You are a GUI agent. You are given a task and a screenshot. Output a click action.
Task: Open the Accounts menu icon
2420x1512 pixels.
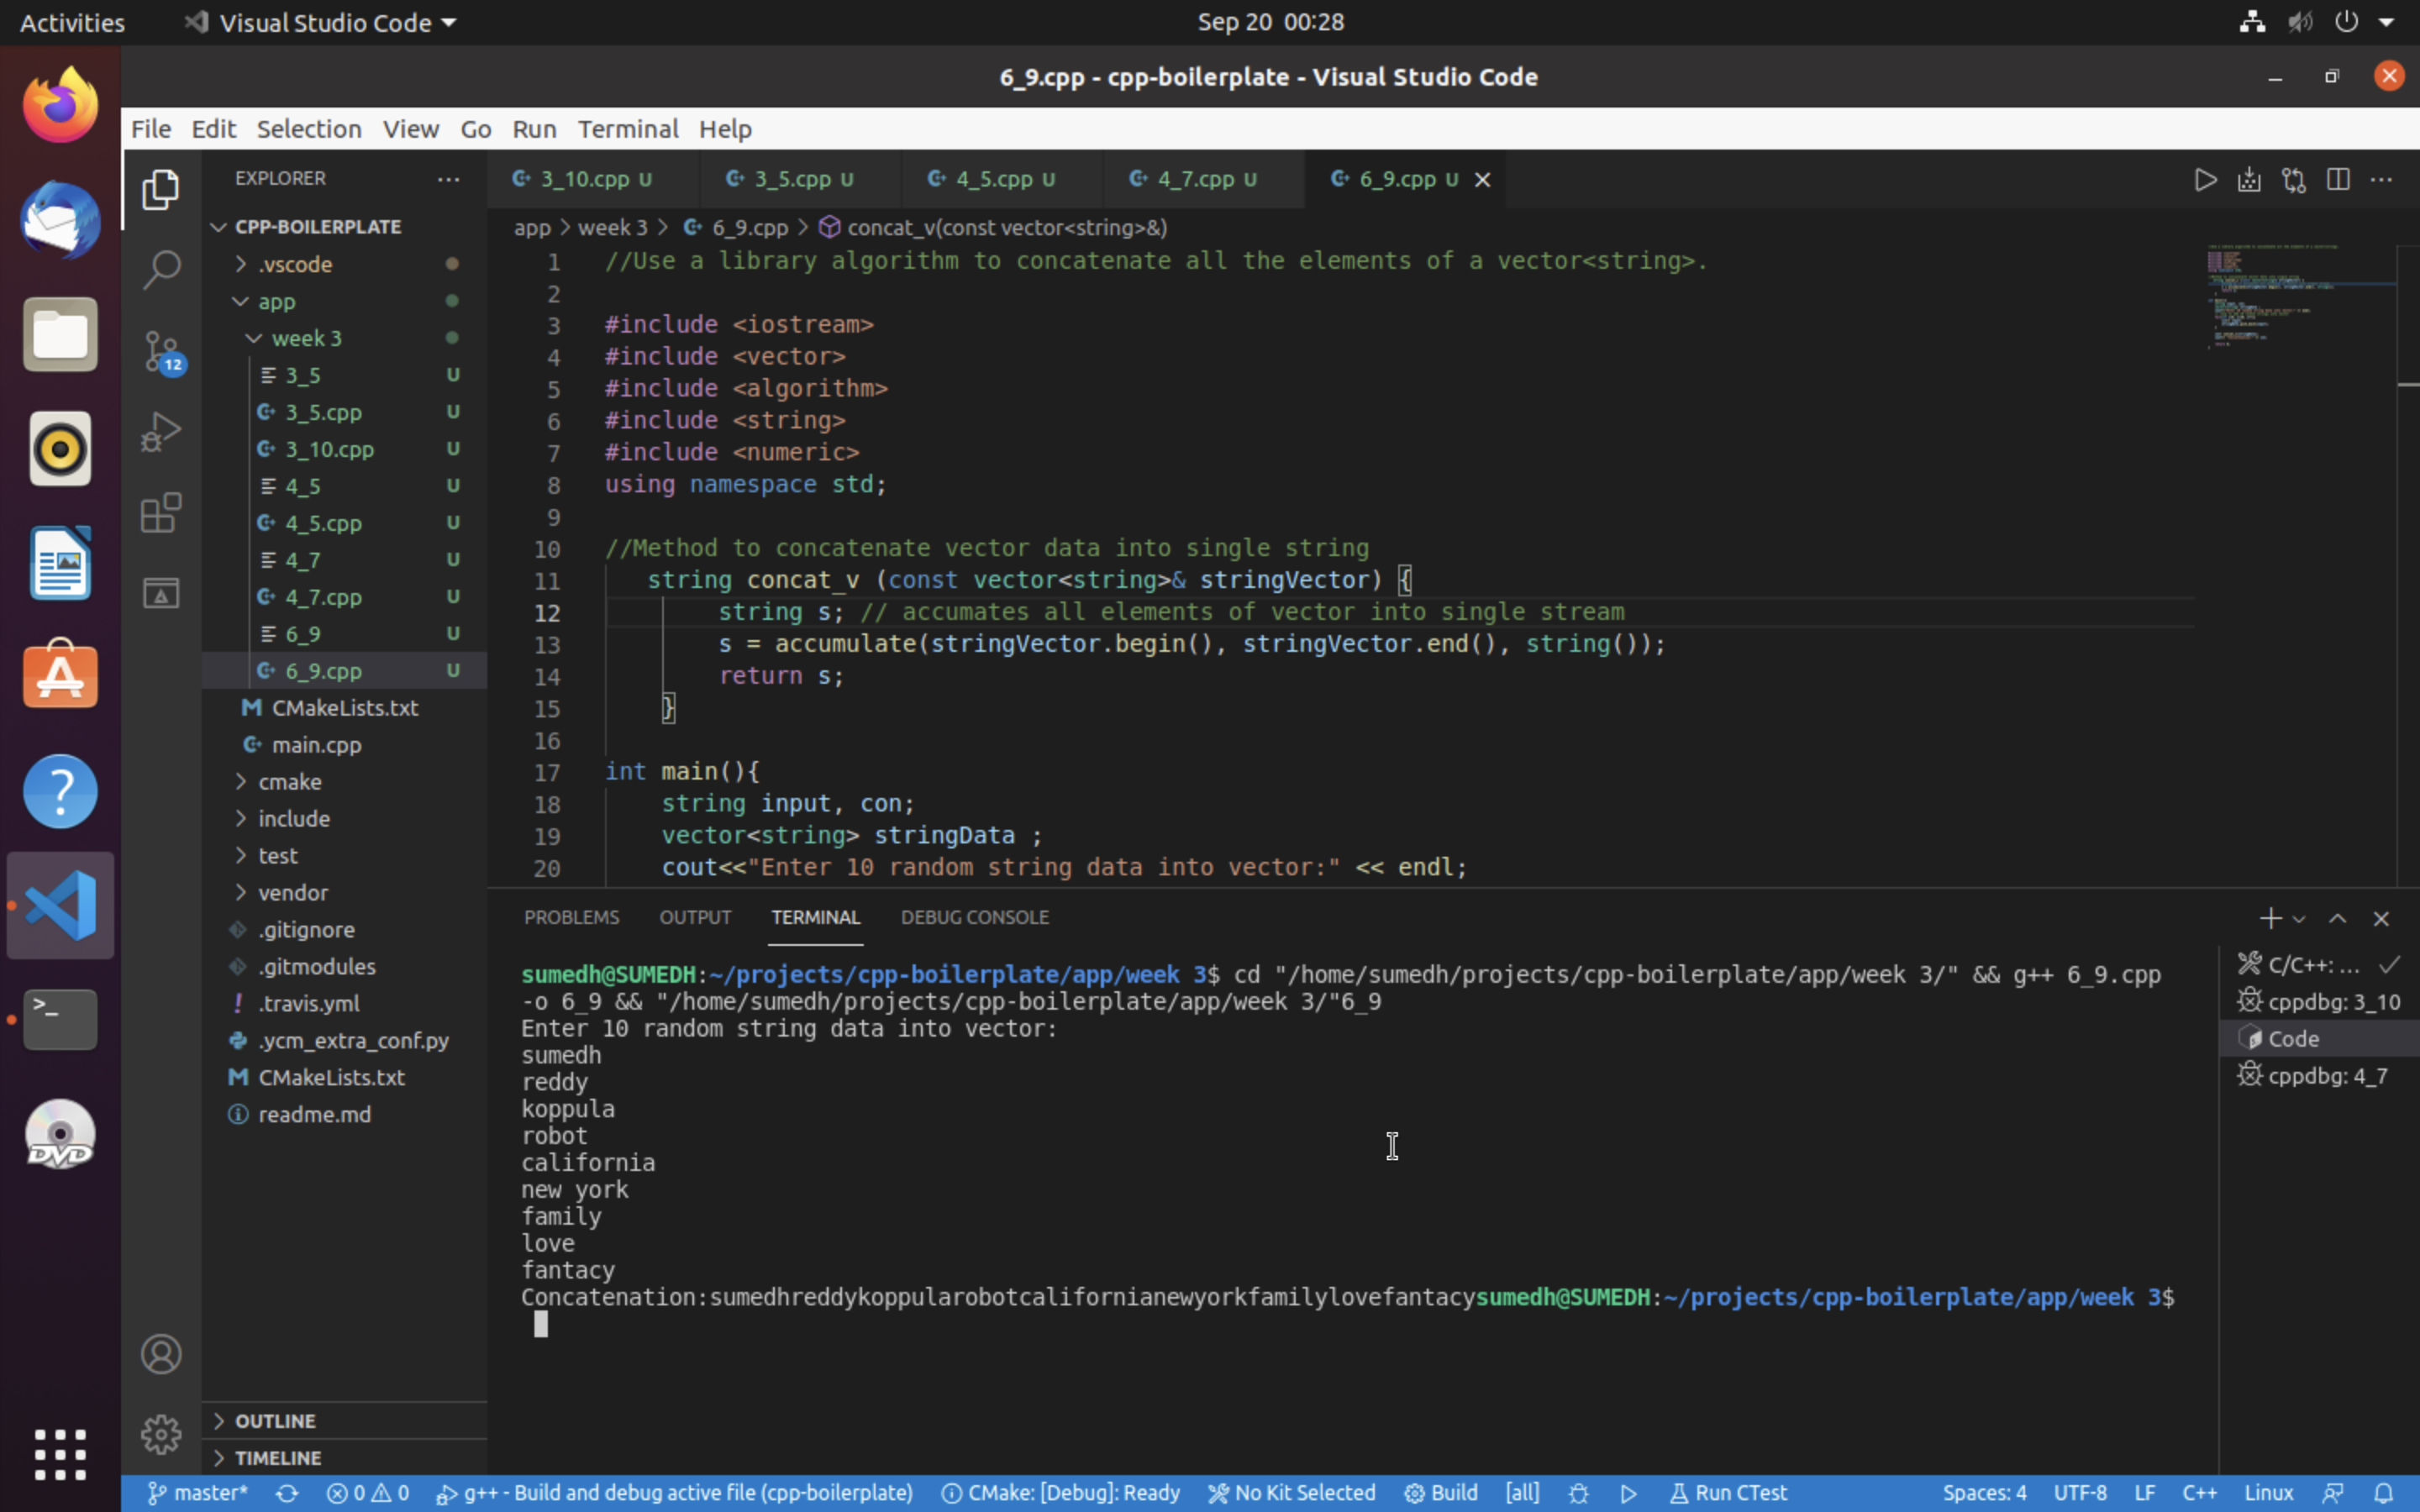(161, 1353)
